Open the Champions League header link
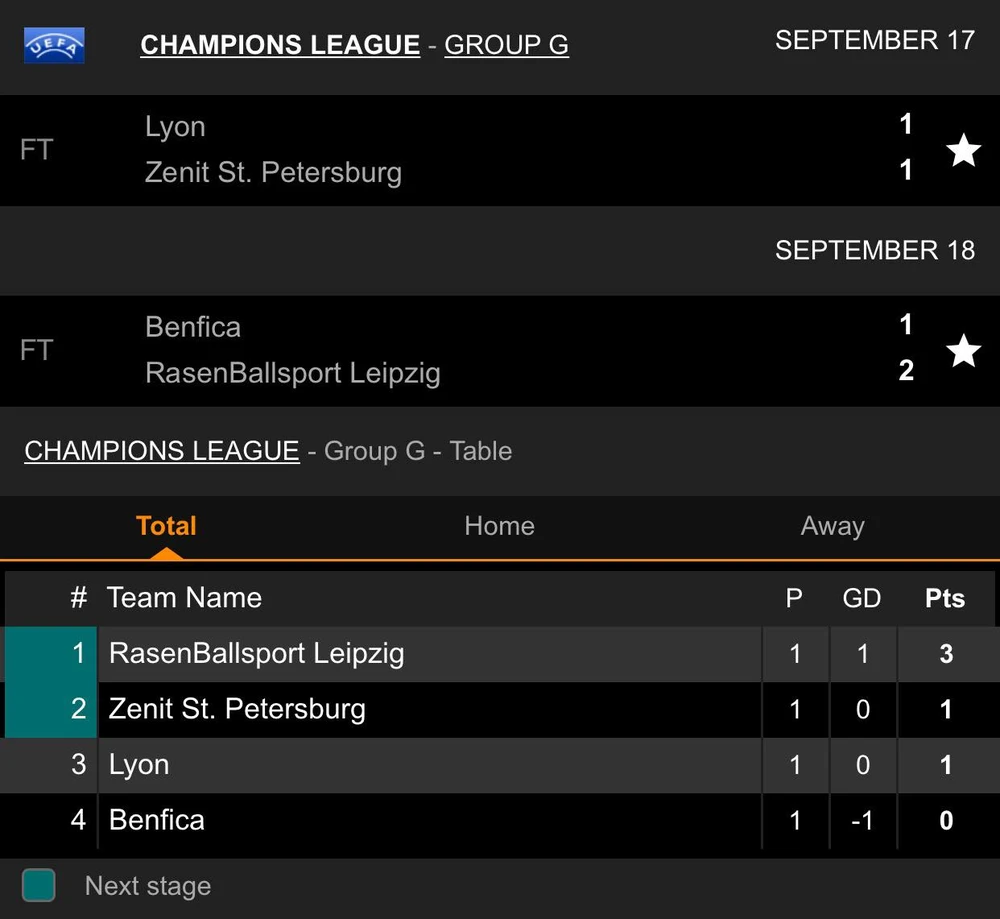1000x919 pixels. click(280, 45)
